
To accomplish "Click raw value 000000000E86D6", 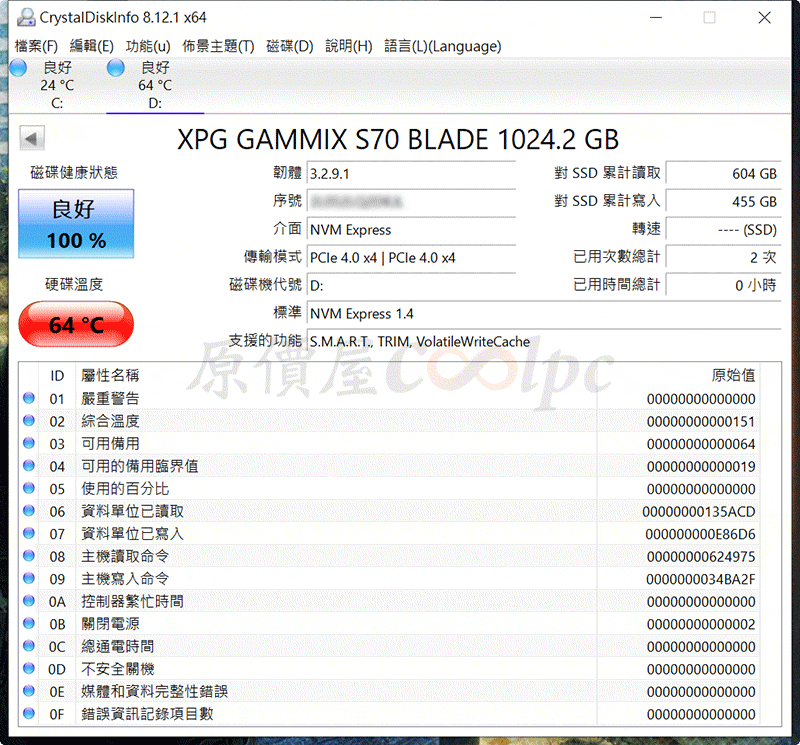I will pyautogui.click(x=700, y=534).
